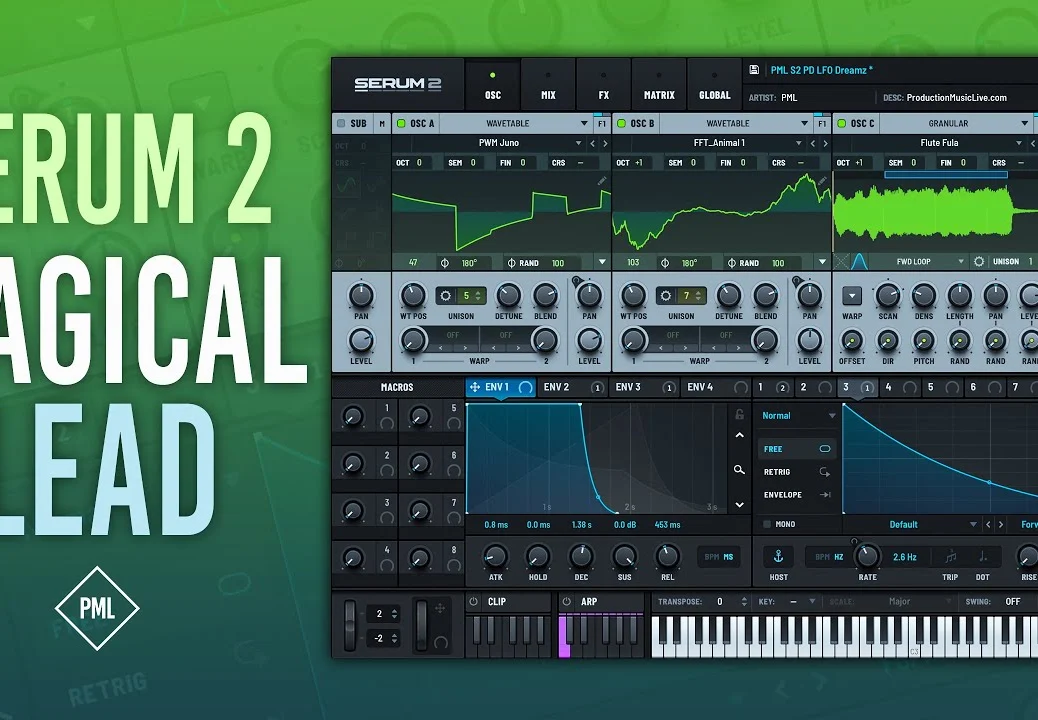
Task: Open the LFO Default shape dropdown
Action: pyautogui.click(x=911, y=524)
